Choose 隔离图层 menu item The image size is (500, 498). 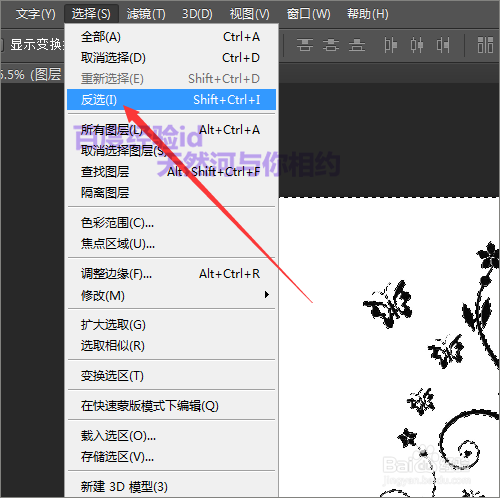pos(171,192)
